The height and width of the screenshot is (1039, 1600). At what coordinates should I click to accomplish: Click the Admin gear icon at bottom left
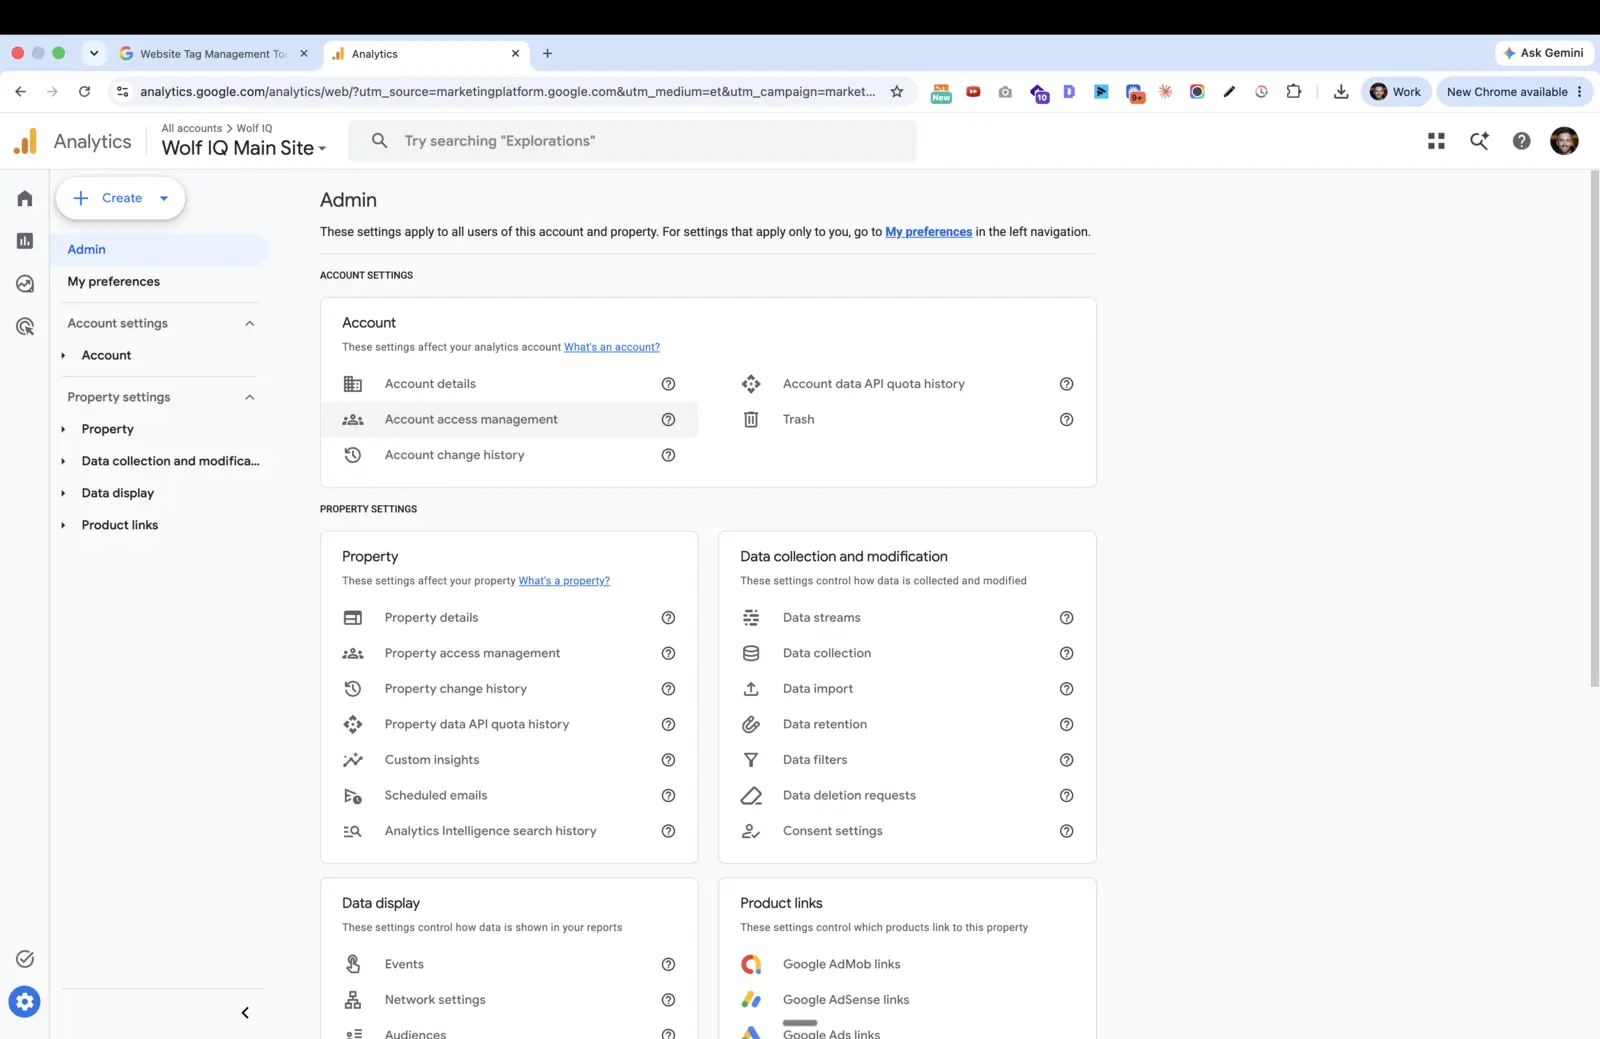tap(25, 1001)
